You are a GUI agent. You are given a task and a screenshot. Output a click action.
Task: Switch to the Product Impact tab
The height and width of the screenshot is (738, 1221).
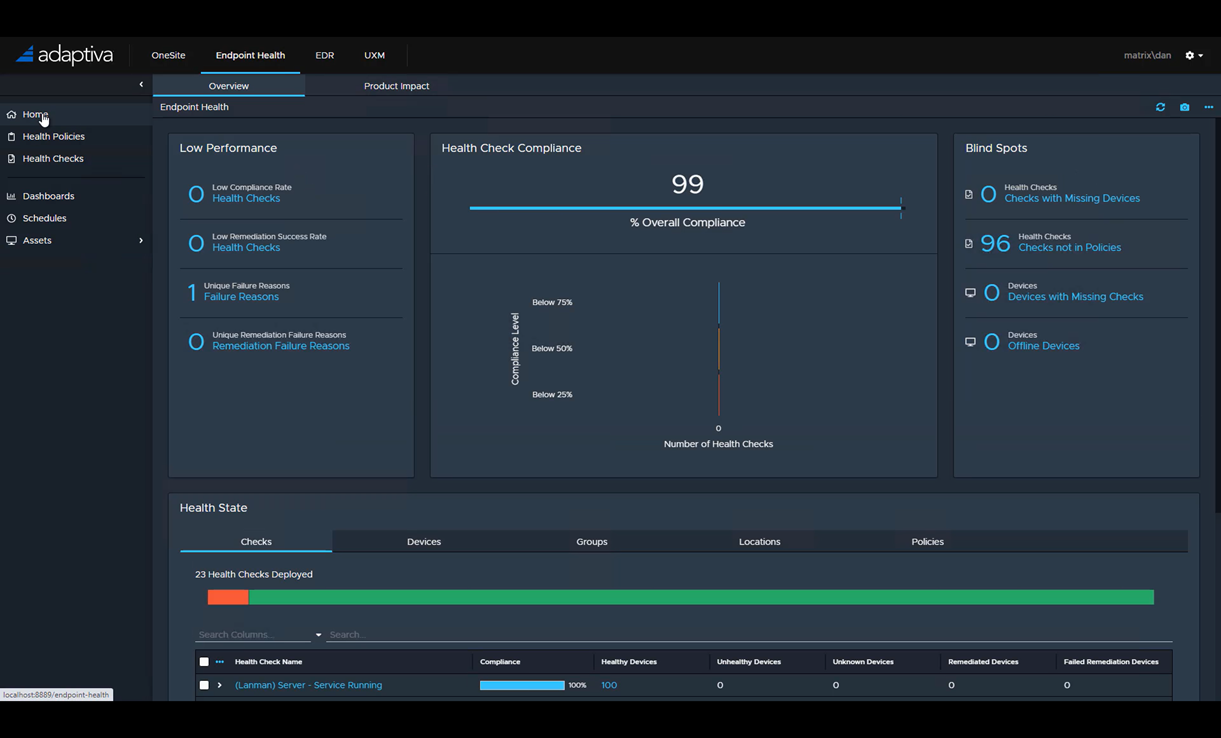tap(396, 86)
